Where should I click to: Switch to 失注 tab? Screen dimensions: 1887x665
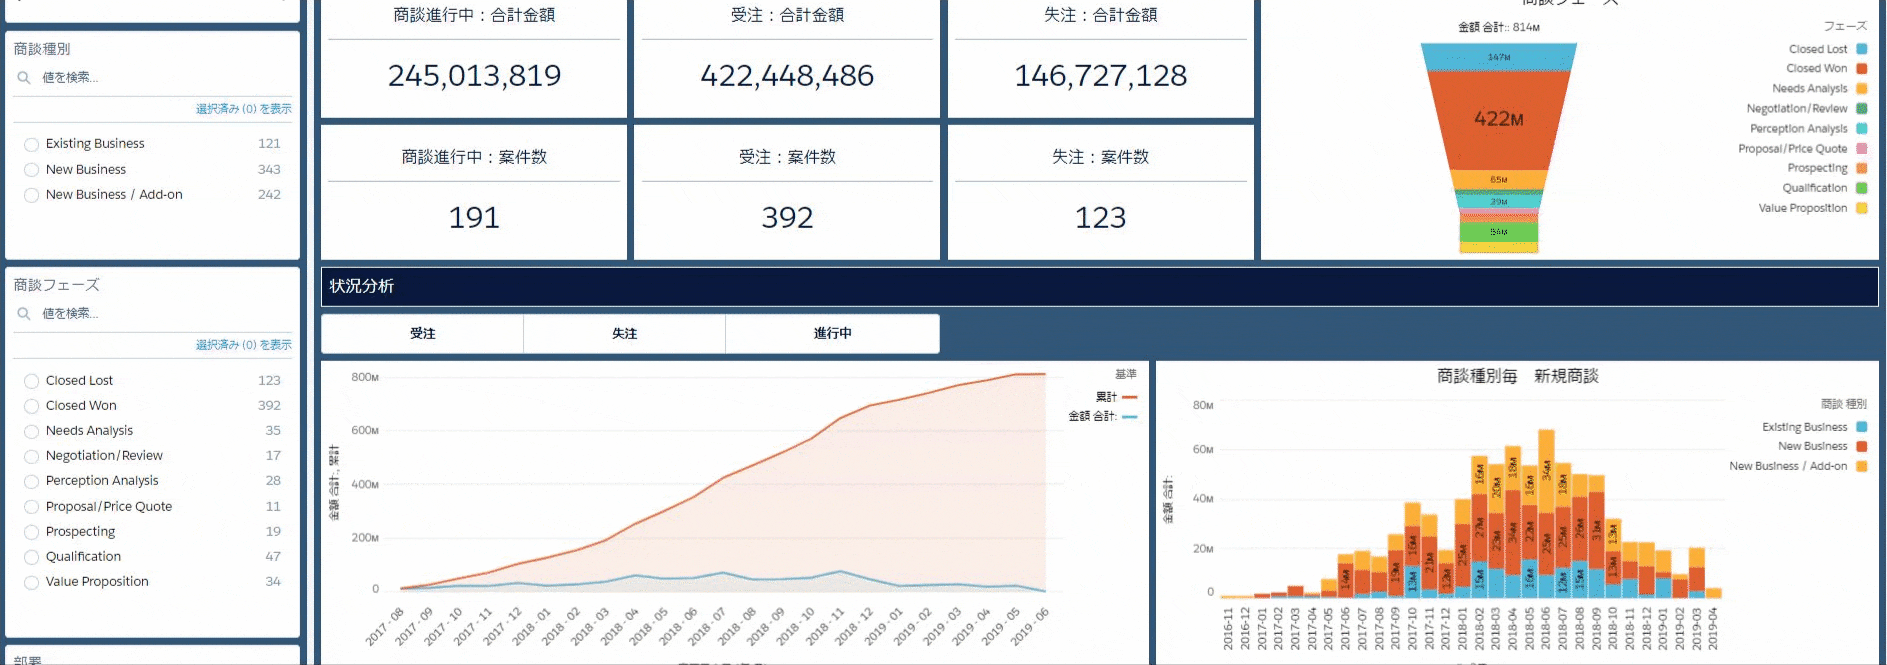(624, 333)
